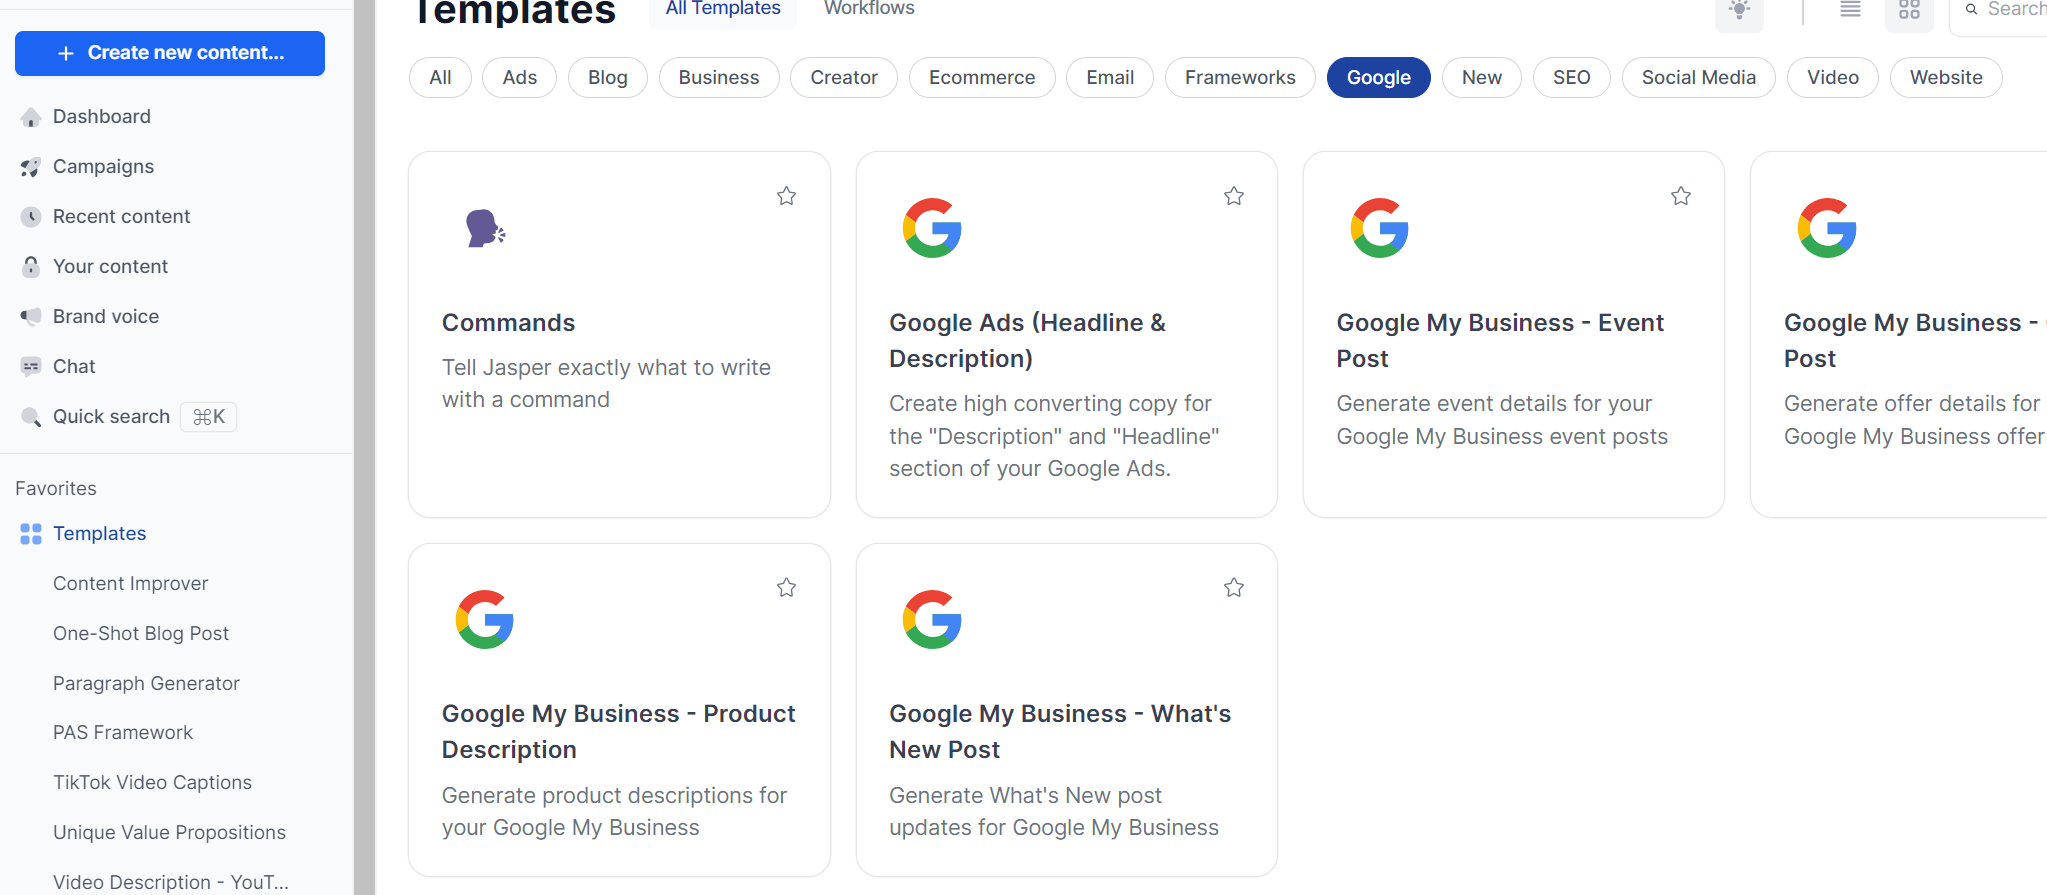The height and width of the screenshot is (895, 2047).
Task: Open Content Improver favorite link
Action: [130, 584]
